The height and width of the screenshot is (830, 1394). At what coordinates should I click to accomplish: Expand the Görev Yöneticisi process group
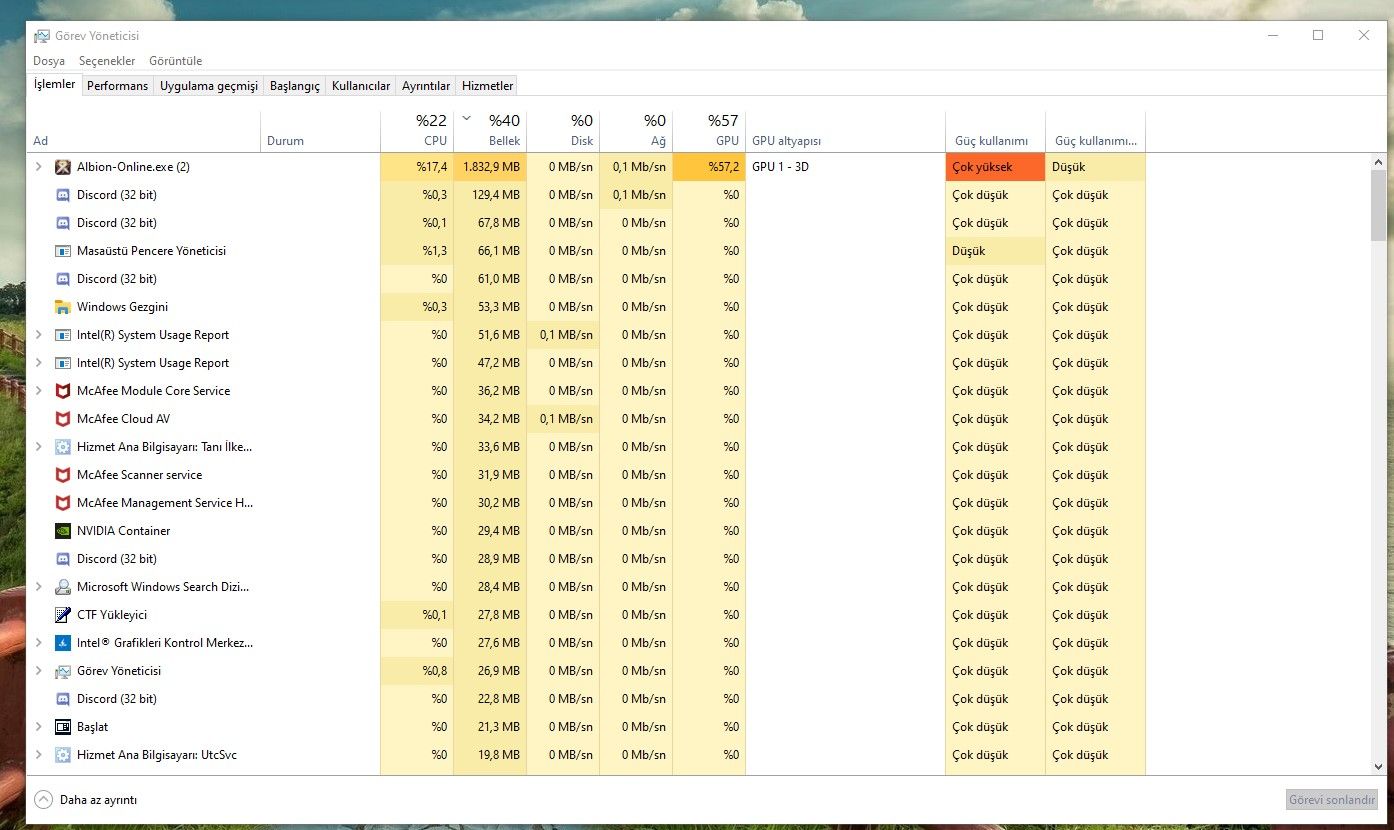(x=39, y=671)
